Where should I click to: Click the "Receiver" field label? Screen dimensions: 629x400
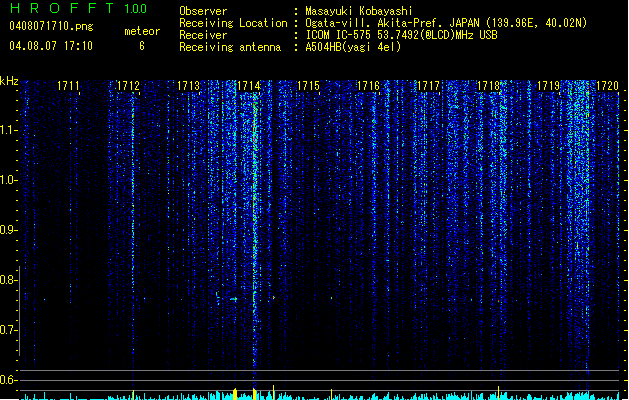[x=203, y=35]
